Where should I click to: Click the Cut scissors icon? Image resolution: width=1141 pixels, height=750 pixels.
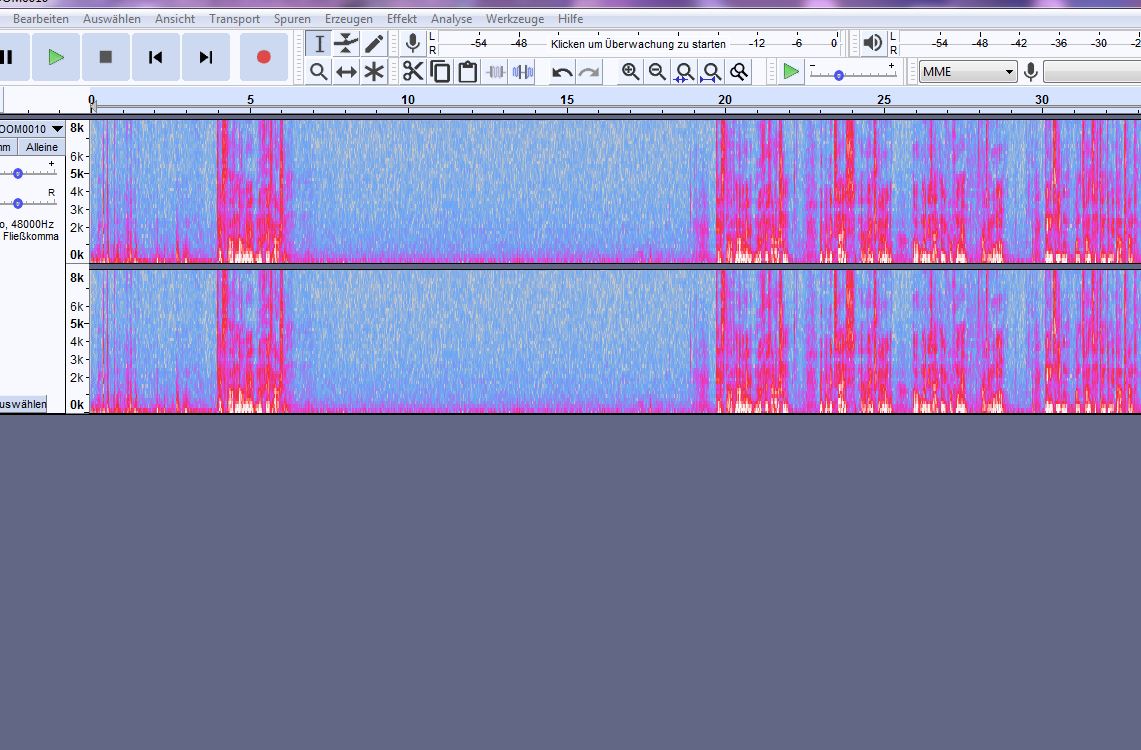413,71
